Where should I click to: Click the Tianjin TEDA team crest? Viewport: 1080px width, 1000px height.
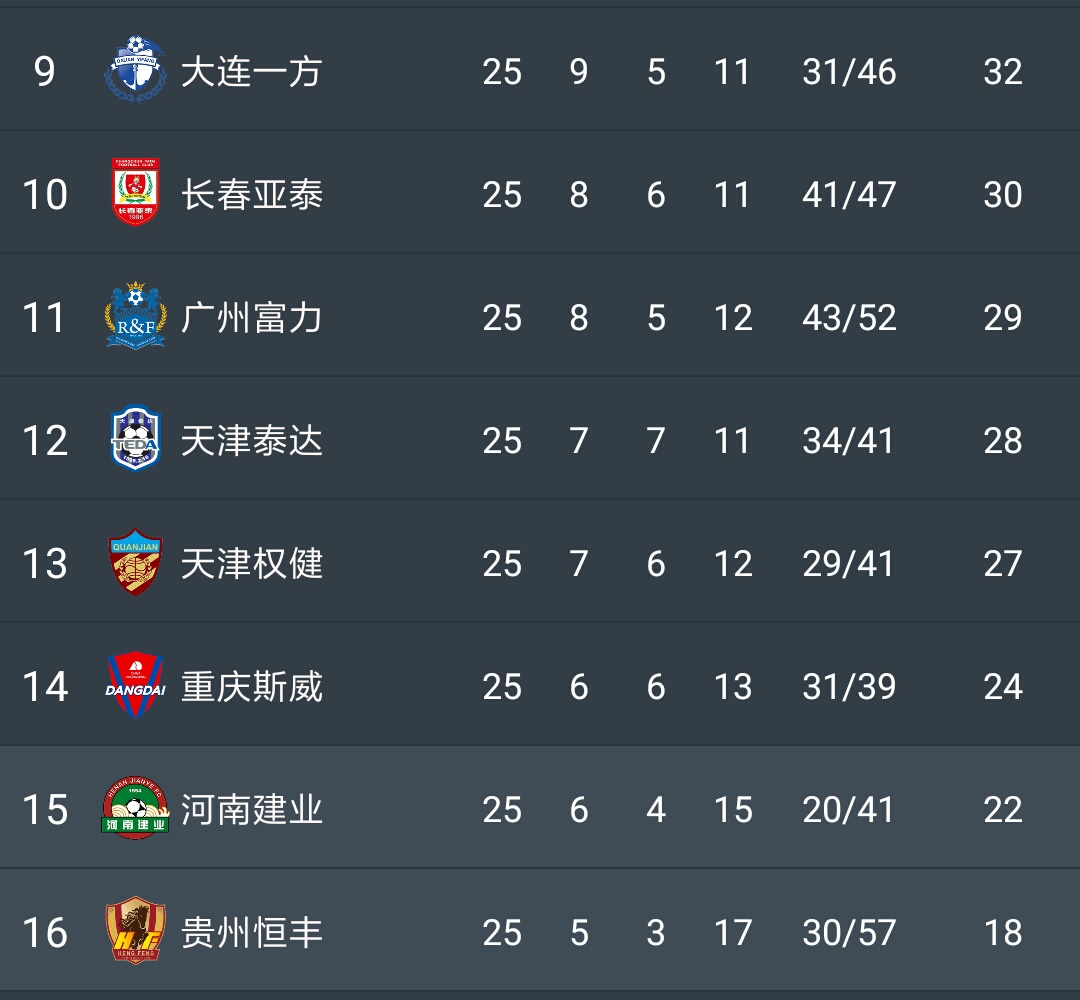pos(135,439)
